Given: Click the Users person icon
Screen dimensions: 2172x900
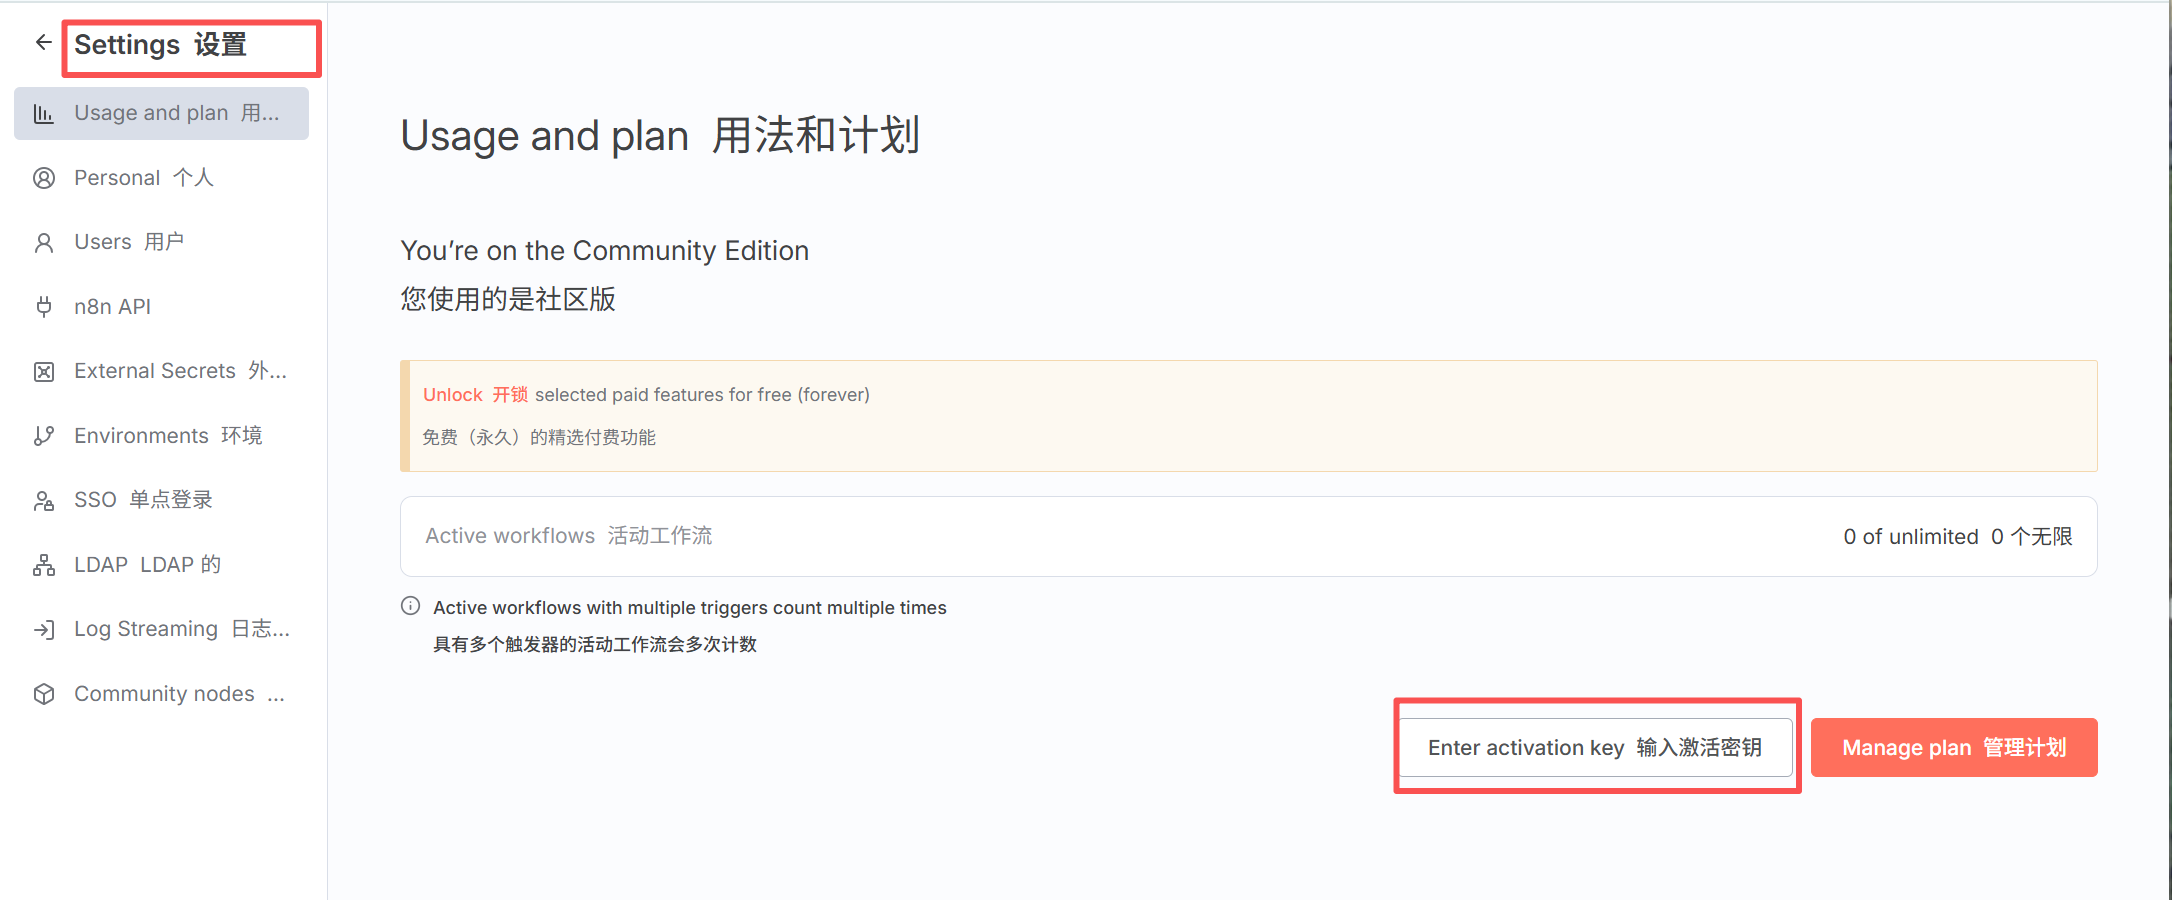Looking at the screenshot, I should tap(43, 243).
